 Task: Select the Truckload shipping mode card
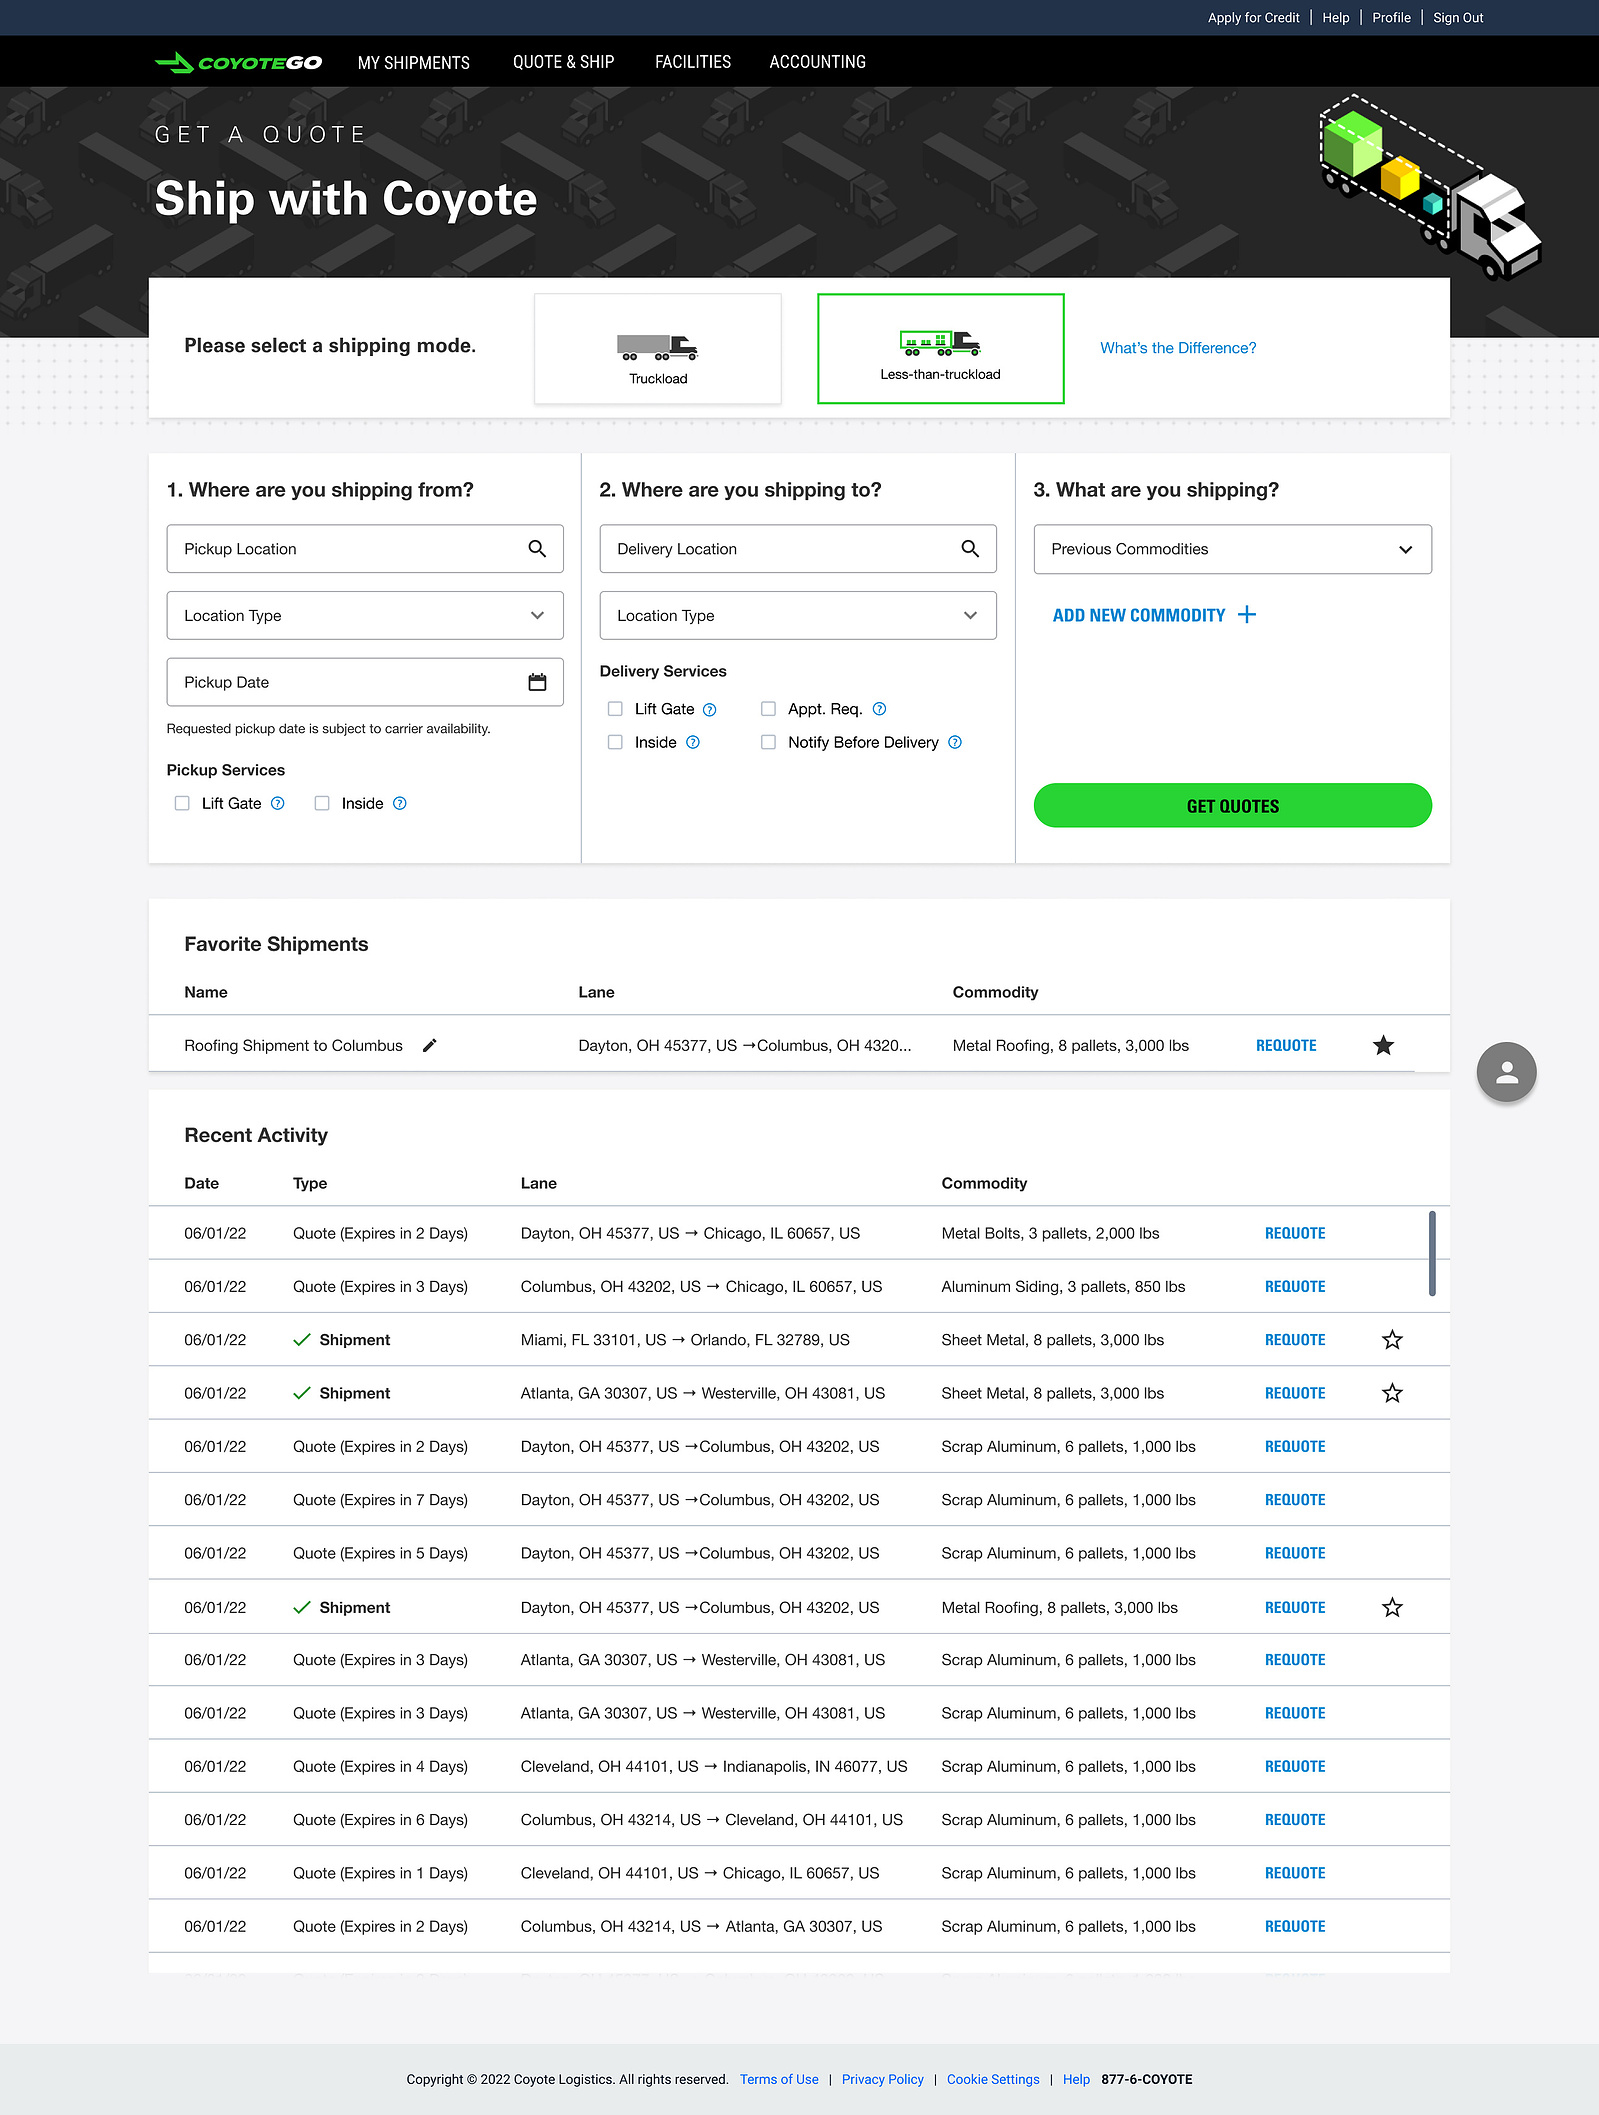(x=658, y=348)
